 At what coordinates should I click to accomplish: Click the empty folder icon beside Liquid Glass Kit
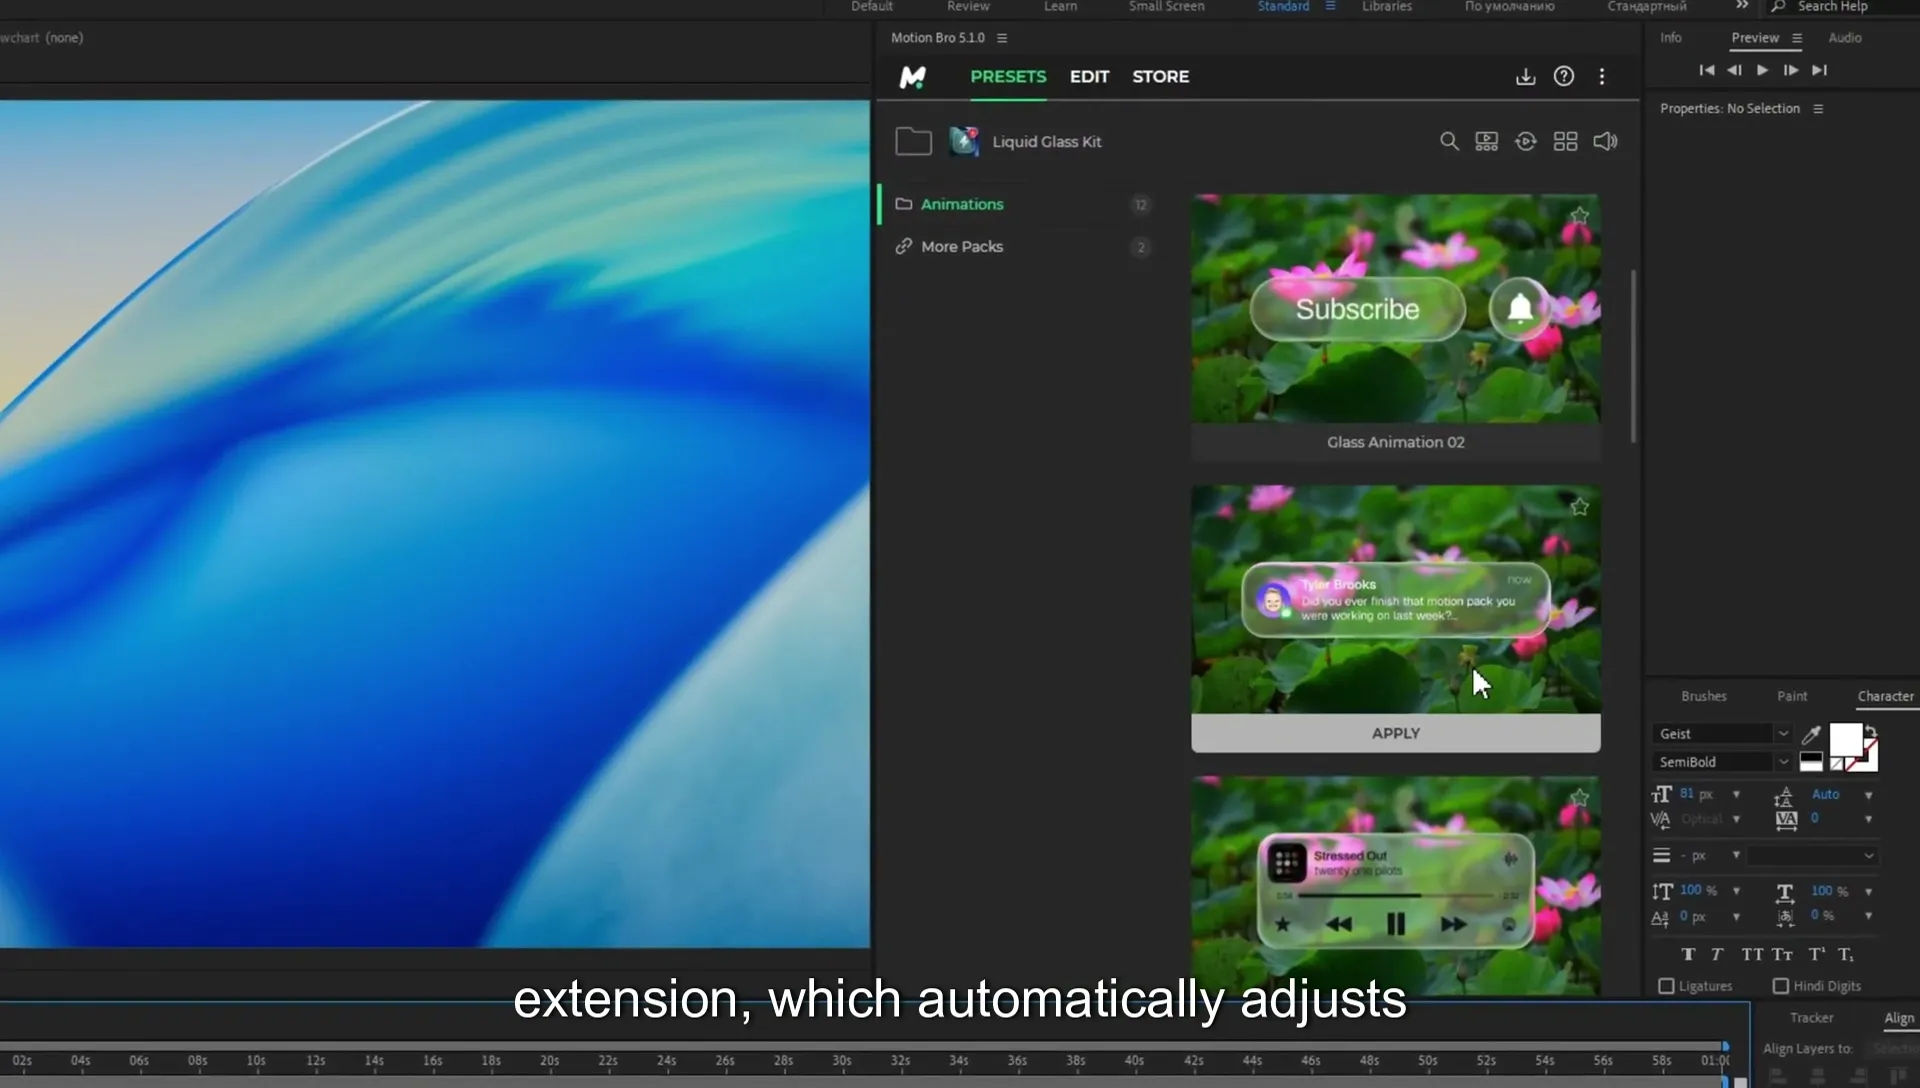click(913, 141)
